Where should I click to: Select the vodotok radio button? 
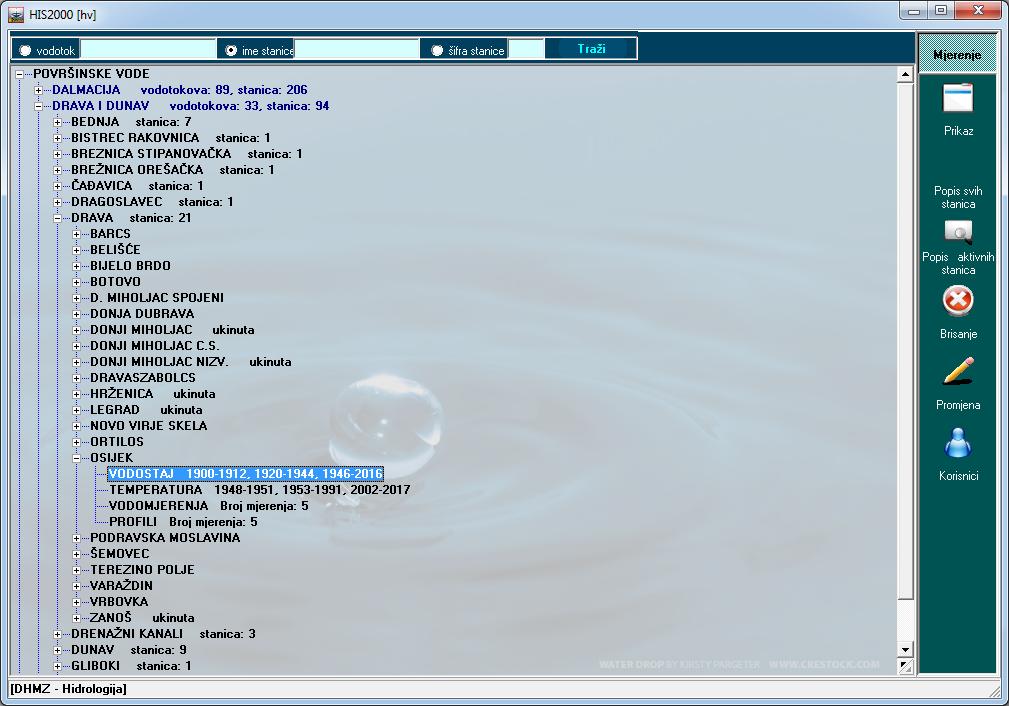pos(26,50)
